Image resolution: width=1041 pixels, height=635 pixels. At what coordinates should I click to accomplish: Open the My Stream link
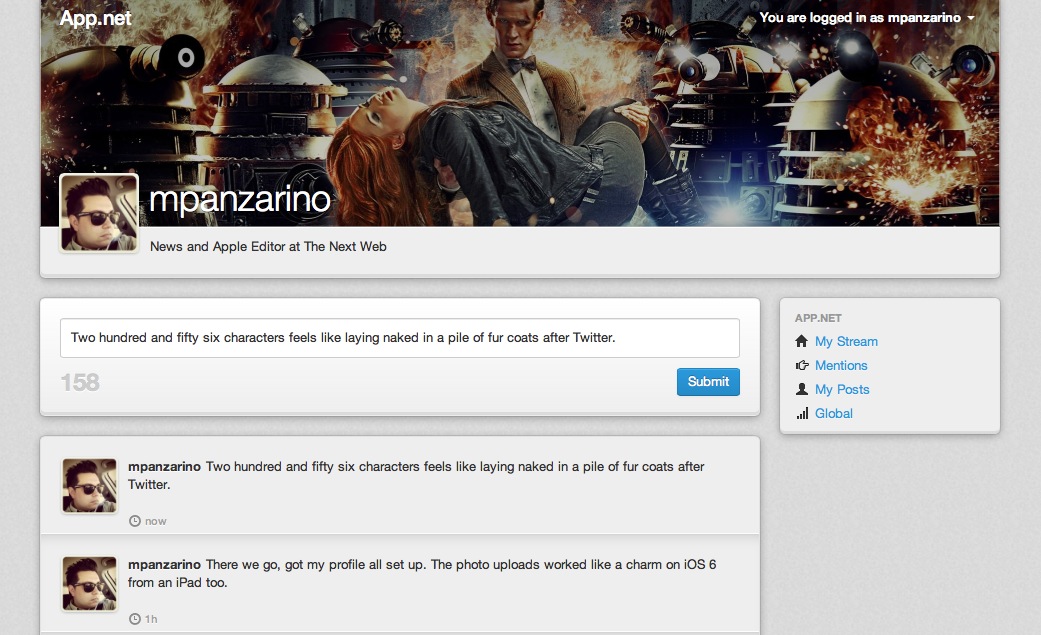[846, 341]
